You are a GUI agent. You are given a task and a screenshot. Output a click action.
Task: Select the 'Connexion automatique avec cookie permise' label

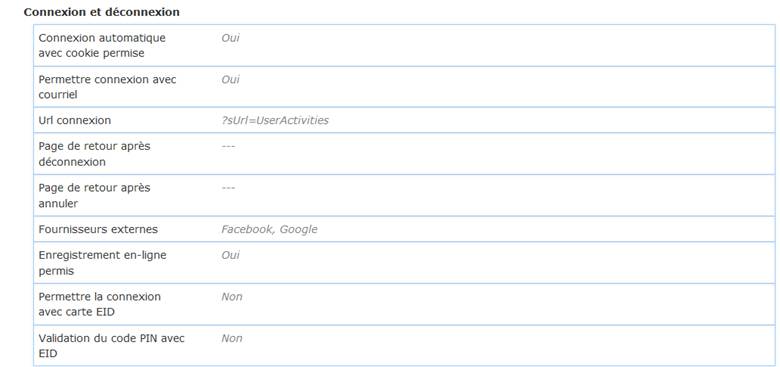(102, 45)
